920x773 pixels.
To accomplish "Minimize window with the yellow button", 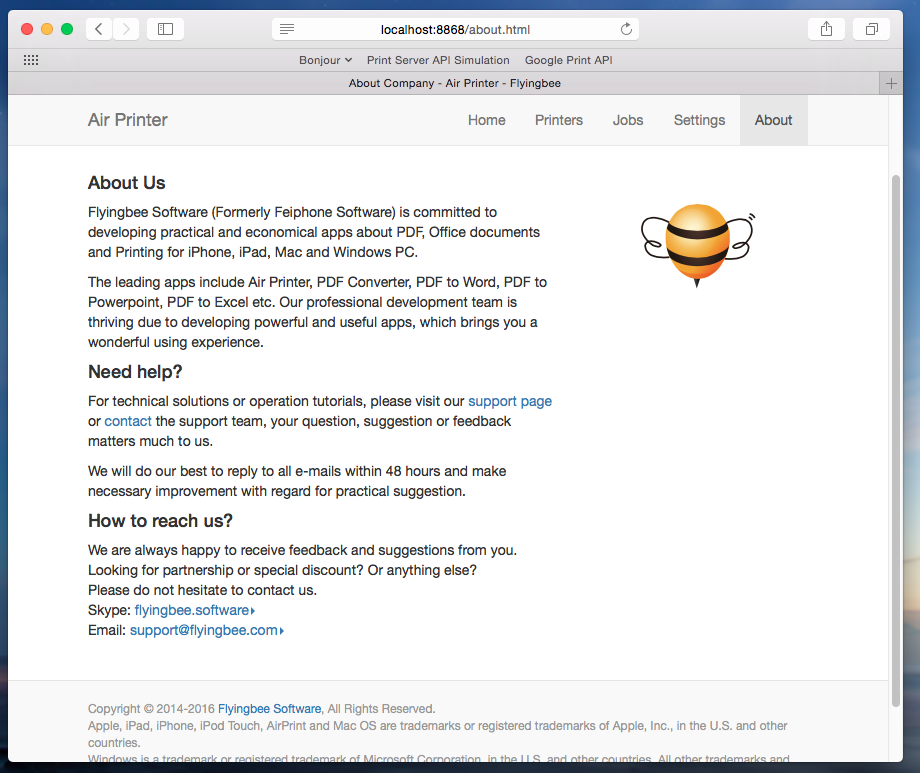I will click(47, 29).
